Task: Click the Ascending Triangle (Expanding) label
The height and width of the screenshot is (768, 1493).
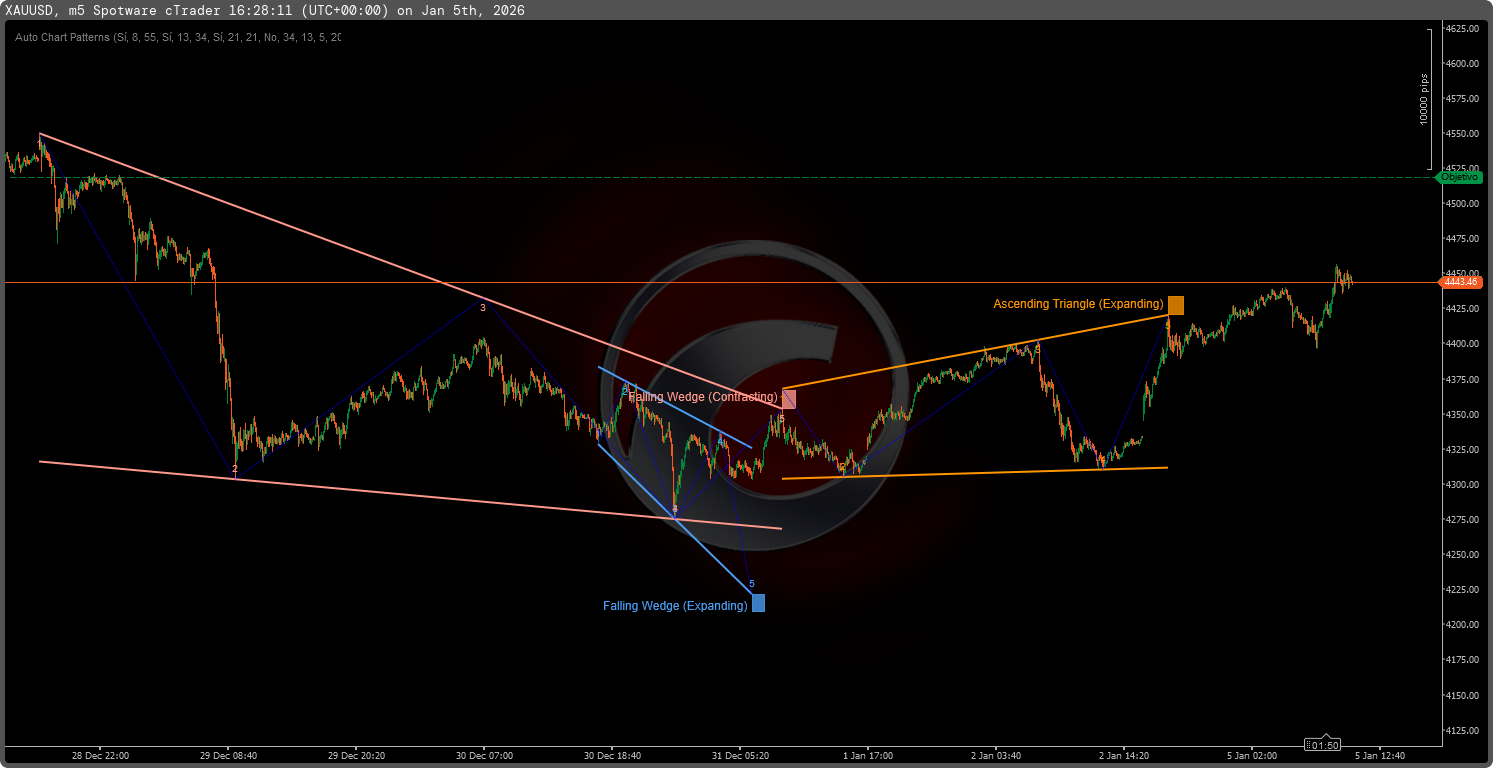Action: (x=1078, y=304)
